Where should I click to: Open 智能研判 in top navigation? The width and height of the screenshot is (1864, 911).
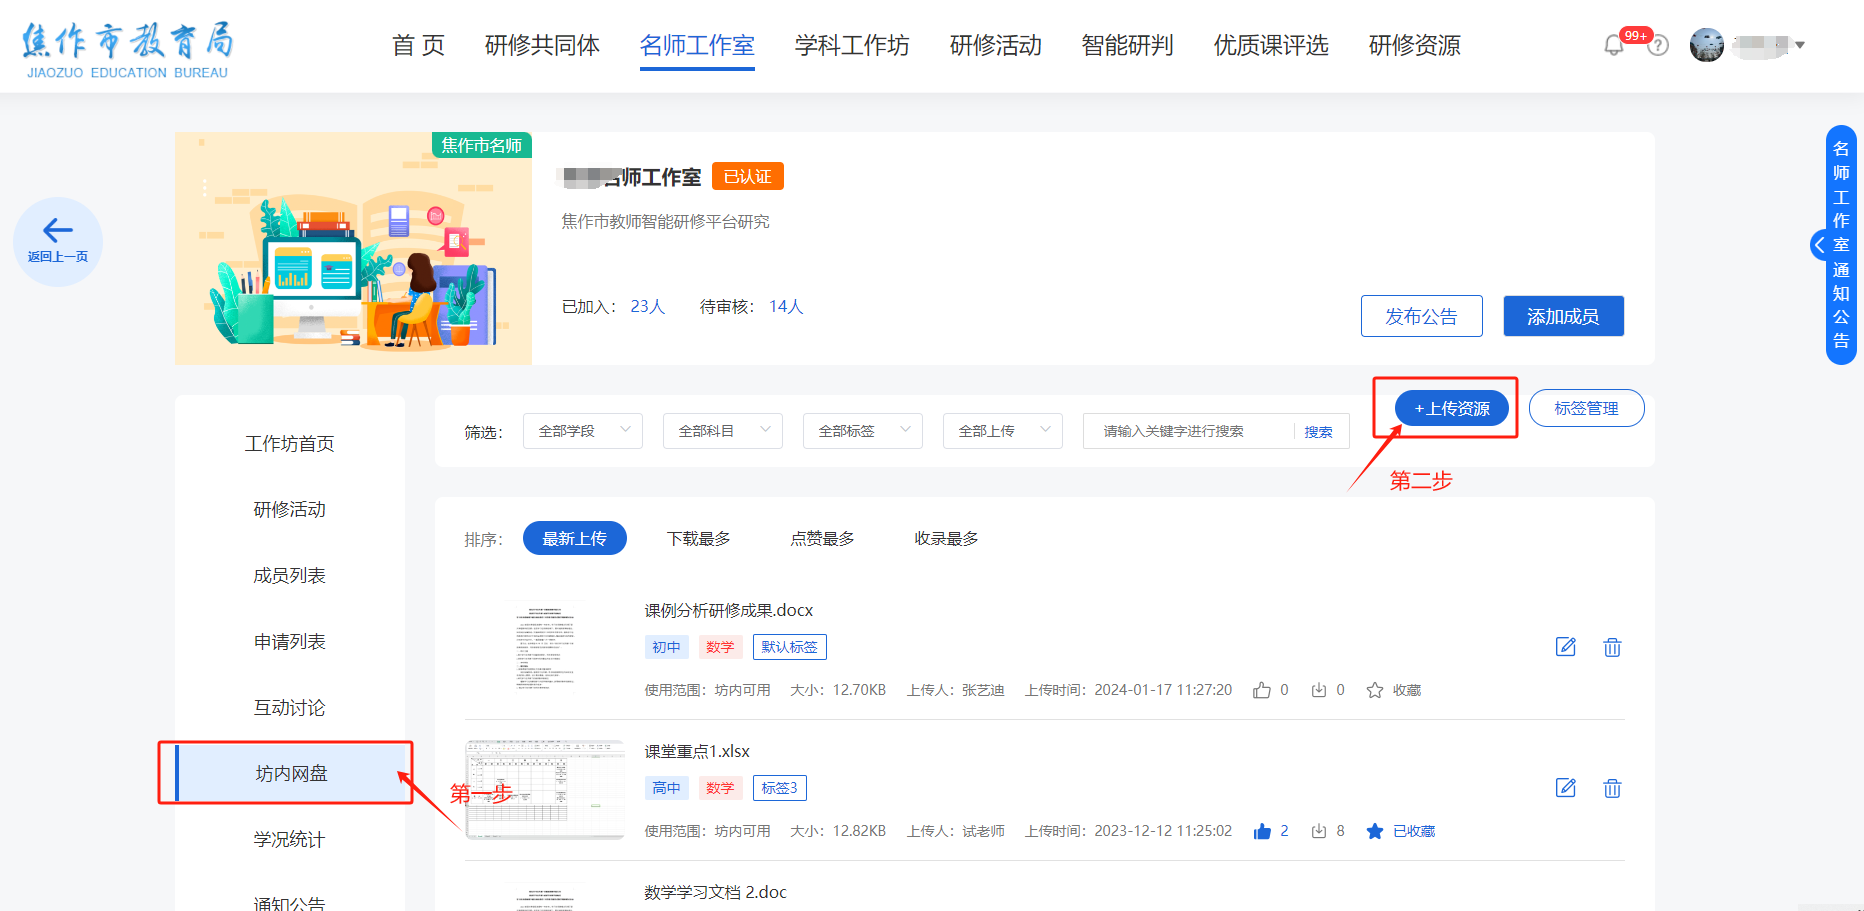(x=1127, y=45)
